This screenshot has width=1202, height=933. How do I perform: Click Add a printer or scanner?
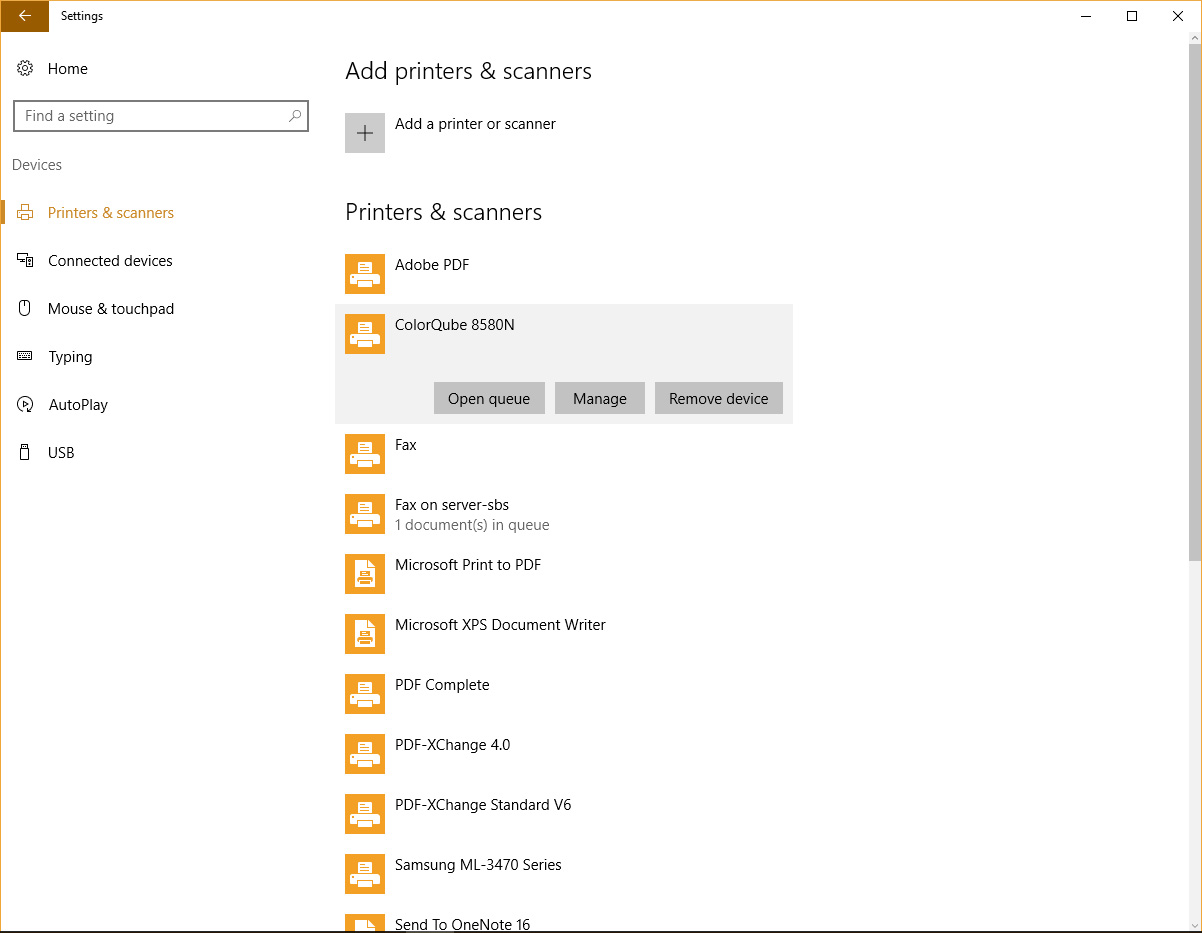(475, 124)
